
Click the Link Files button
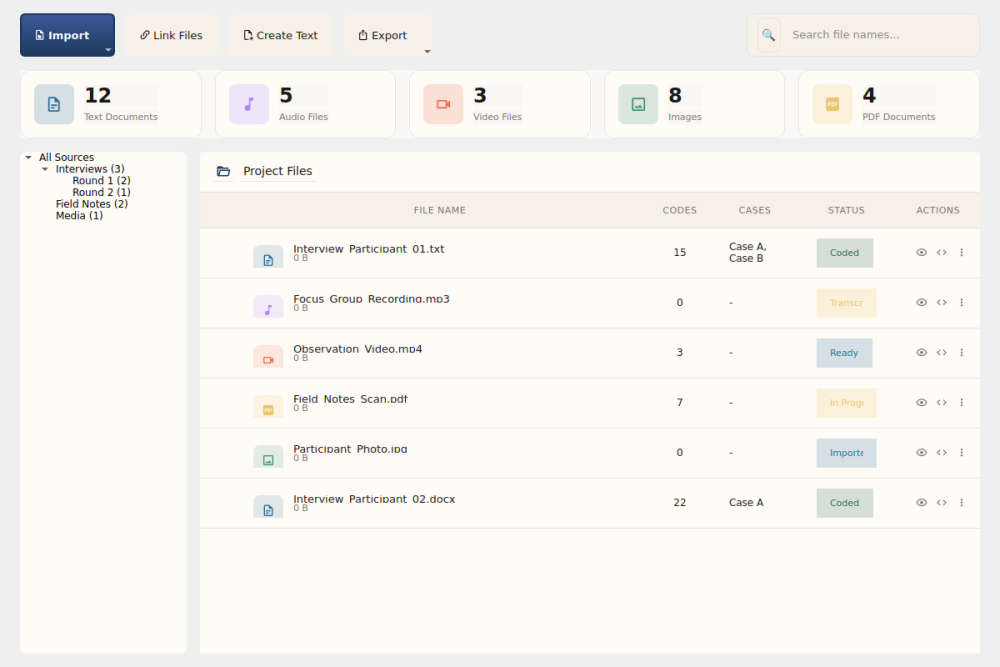pyautogui.click(x=171, y=34)
